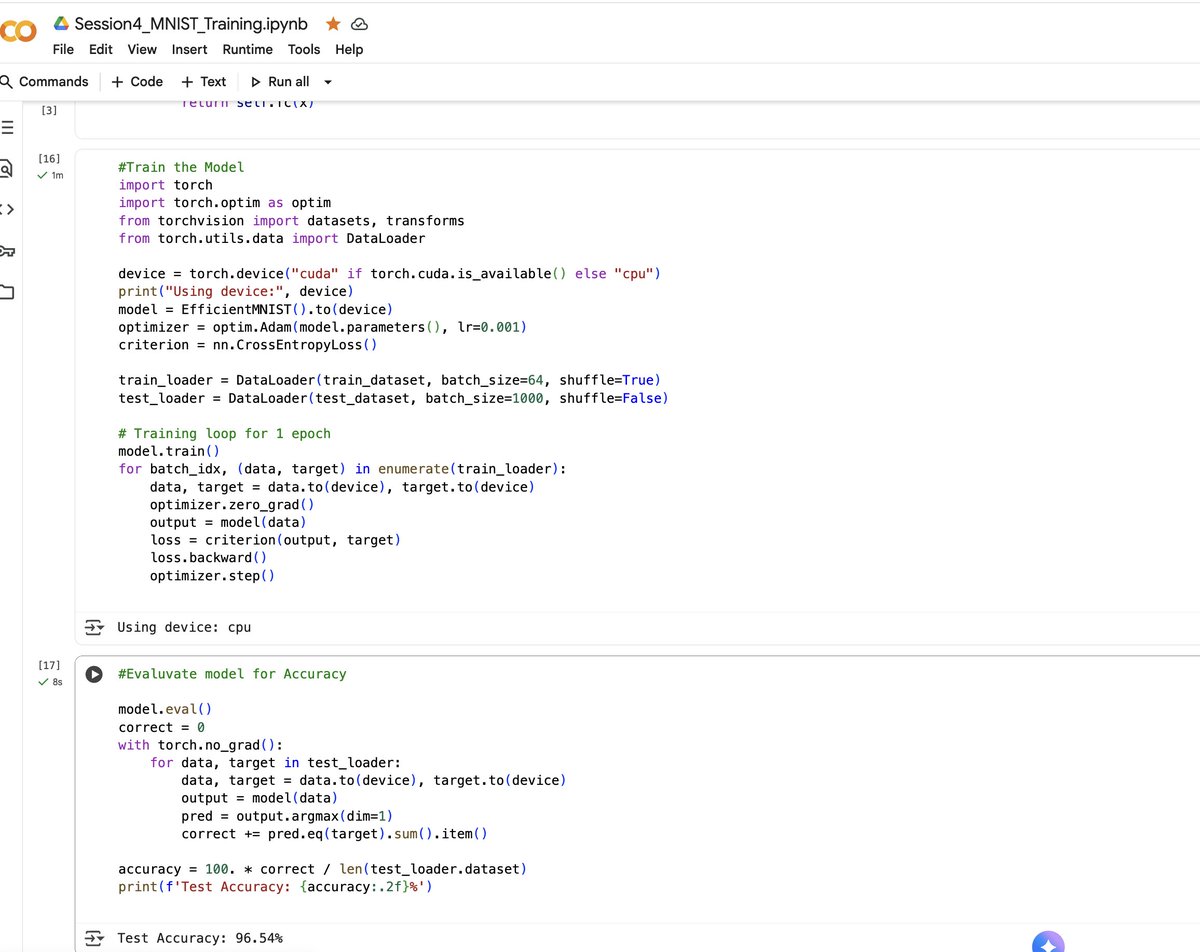Open the find and replace sidebar icon

[x=6, y=169]
